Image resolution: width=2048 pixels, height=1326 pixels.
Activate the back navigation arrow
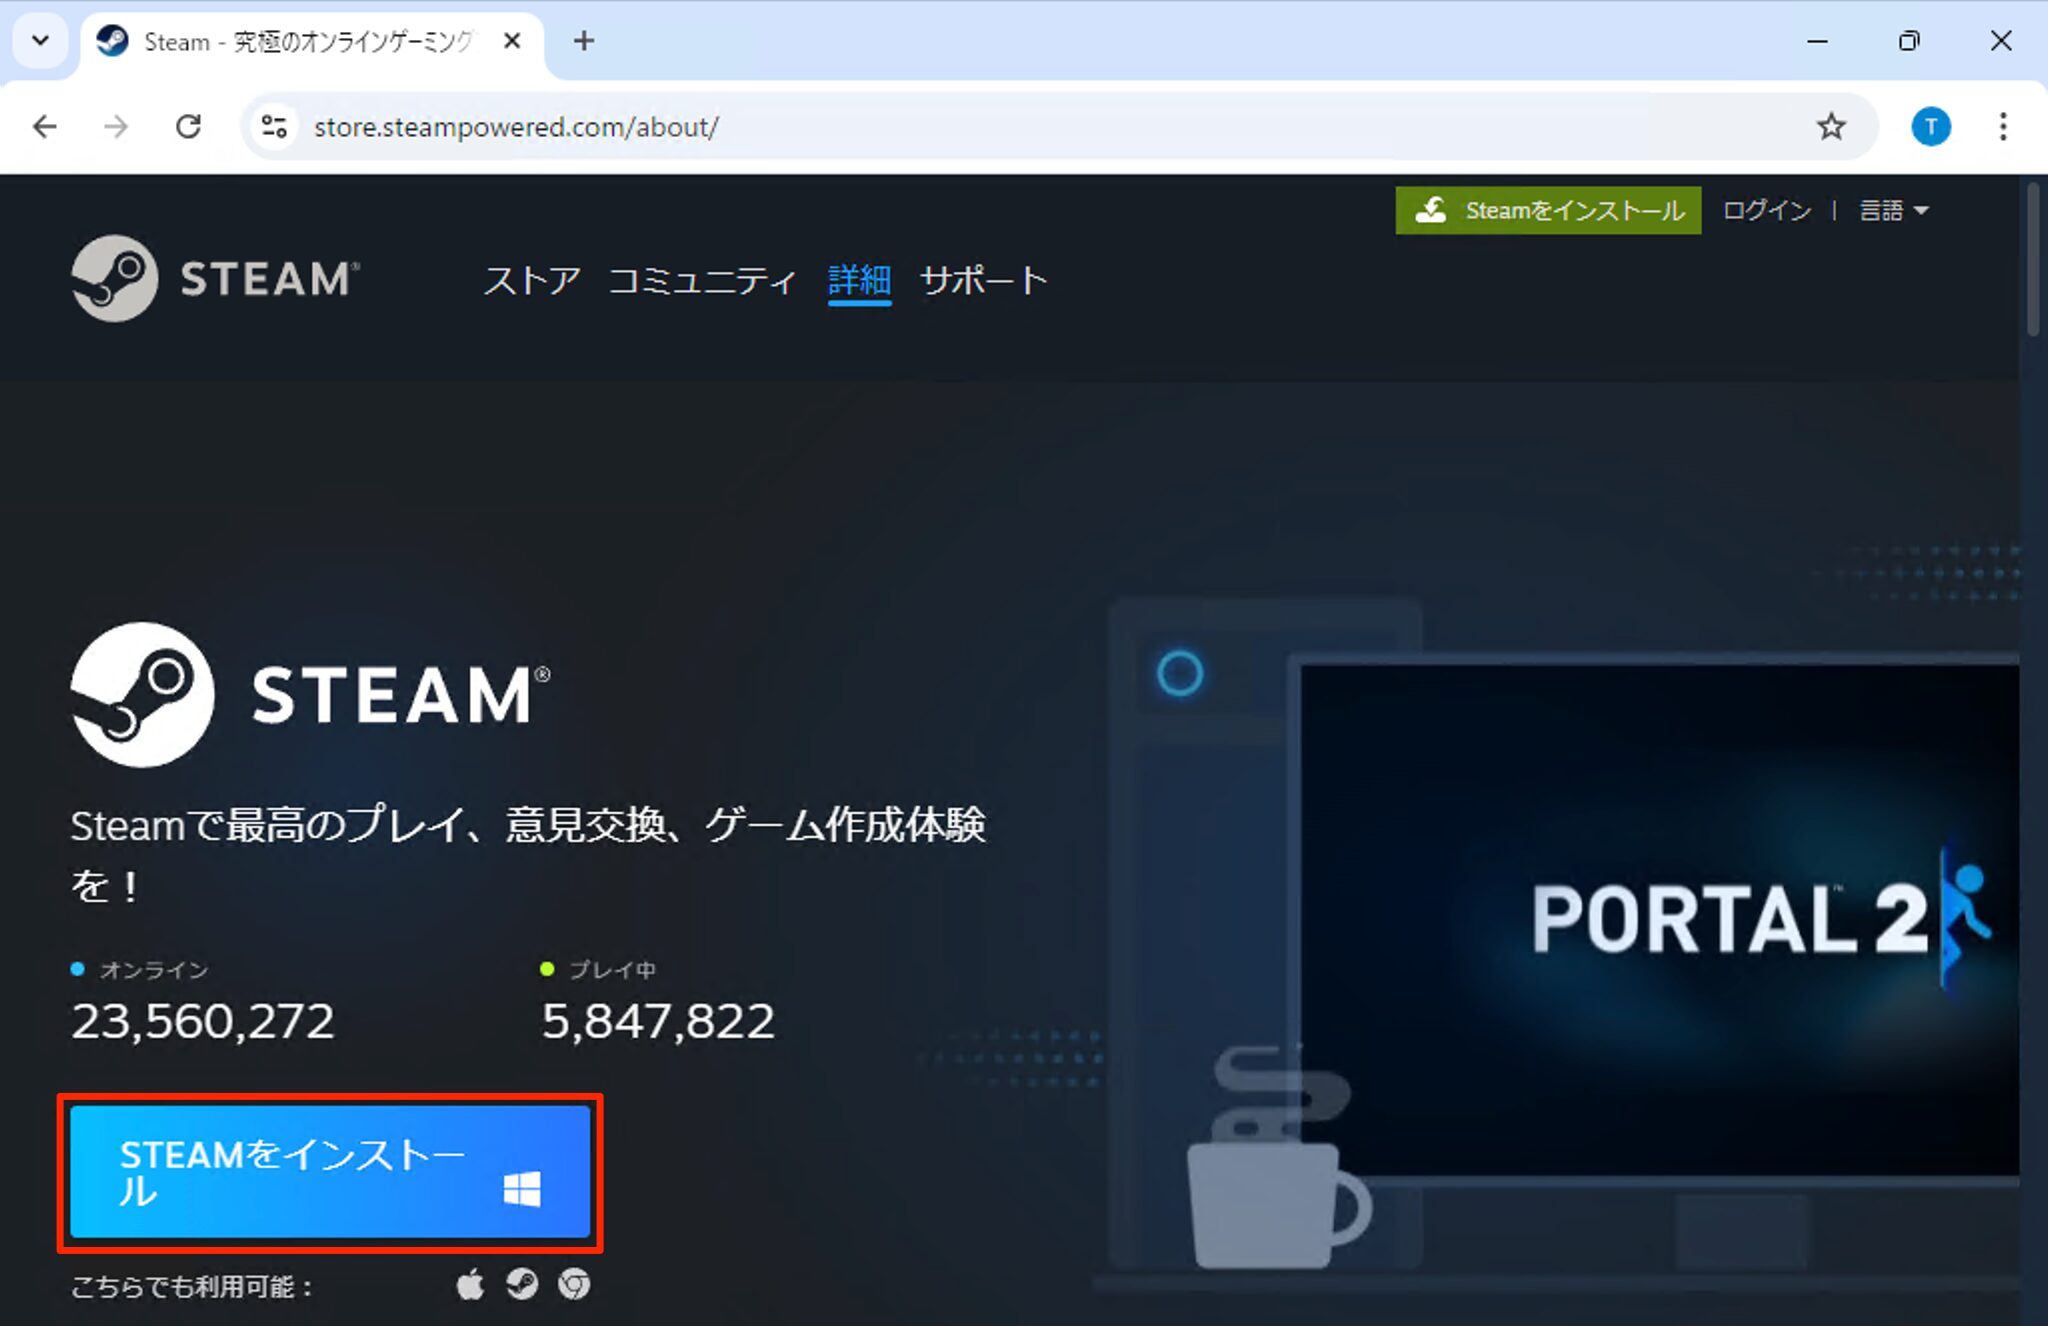click(x=44, y=126)
